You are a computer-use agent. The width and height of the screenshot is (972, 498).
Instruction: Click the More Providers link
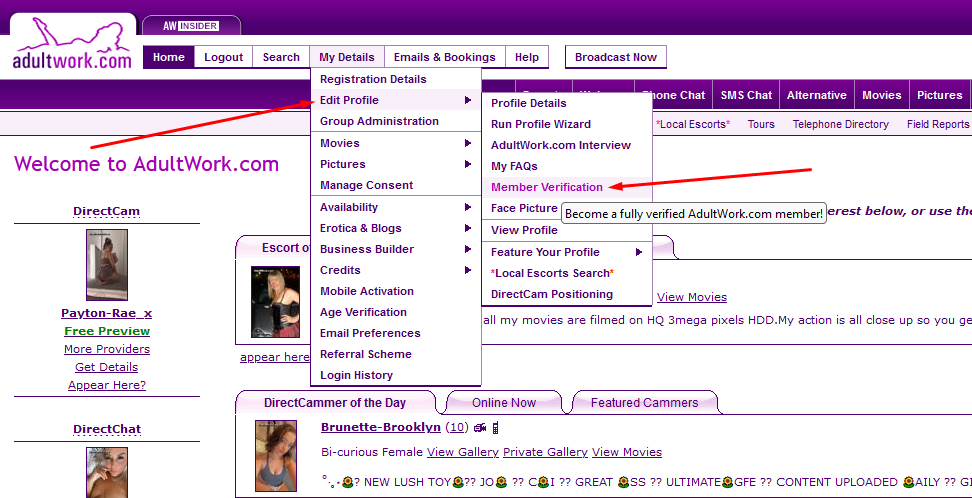(x=107, y=349)
